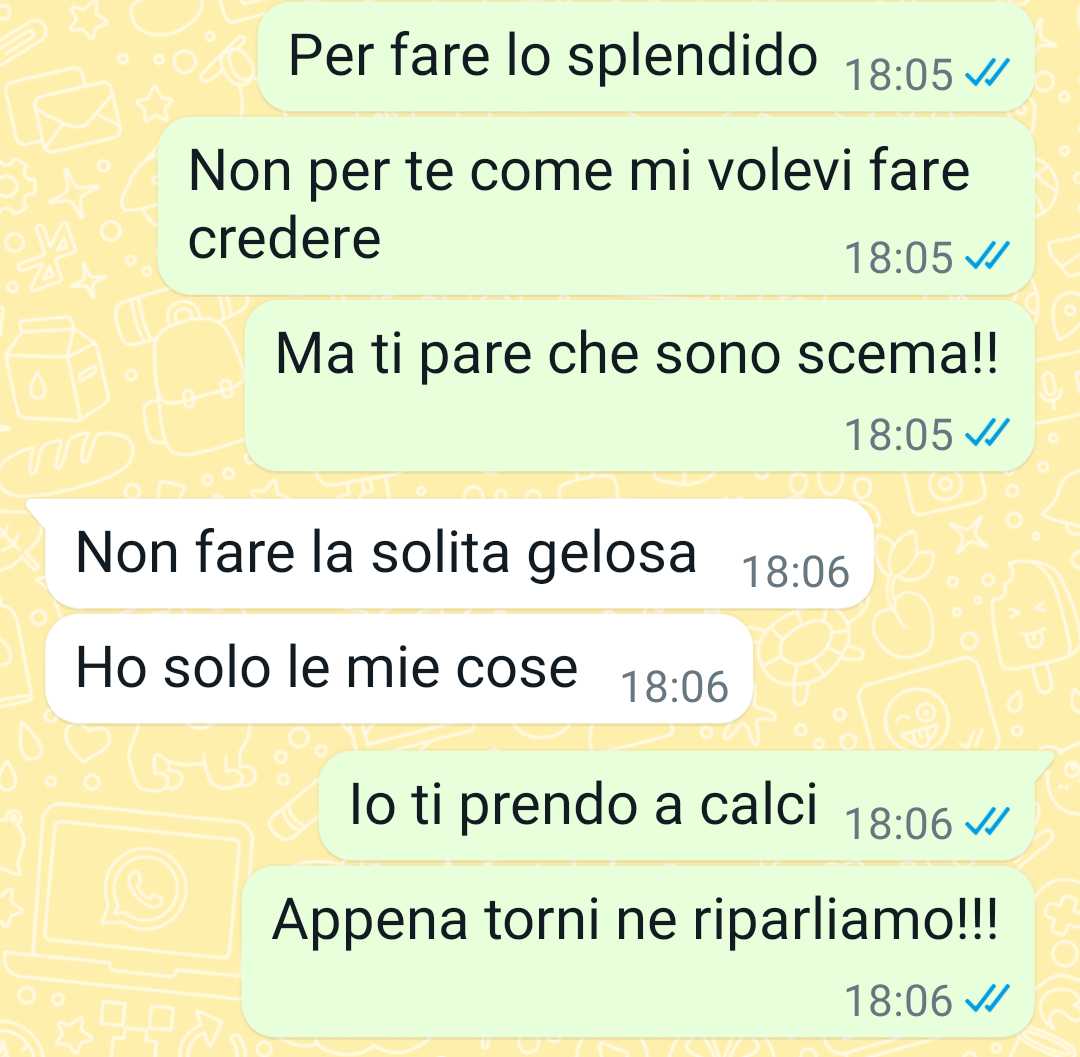Click the 18:05 timestamp under "sono scema!!"
This screenshot has width=1080, height=1057.
pos(899,435)
